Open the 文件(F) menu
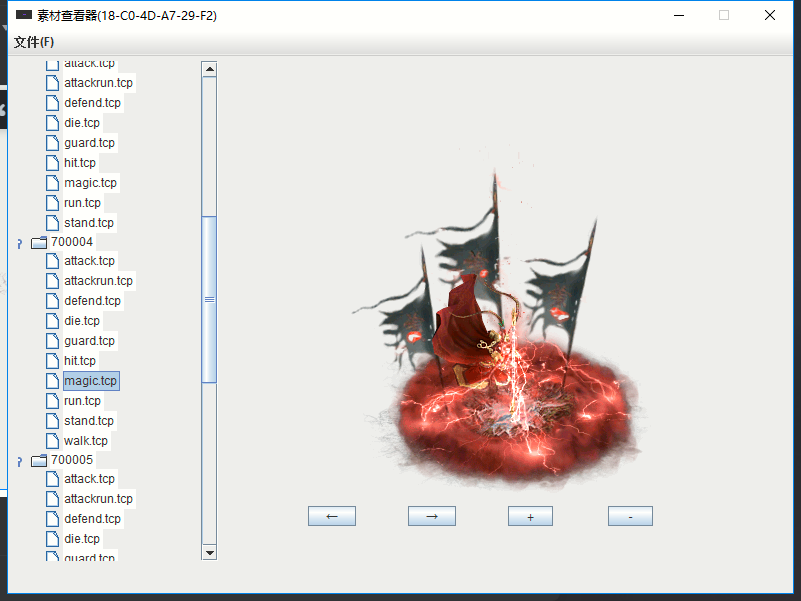 (34, 42)
